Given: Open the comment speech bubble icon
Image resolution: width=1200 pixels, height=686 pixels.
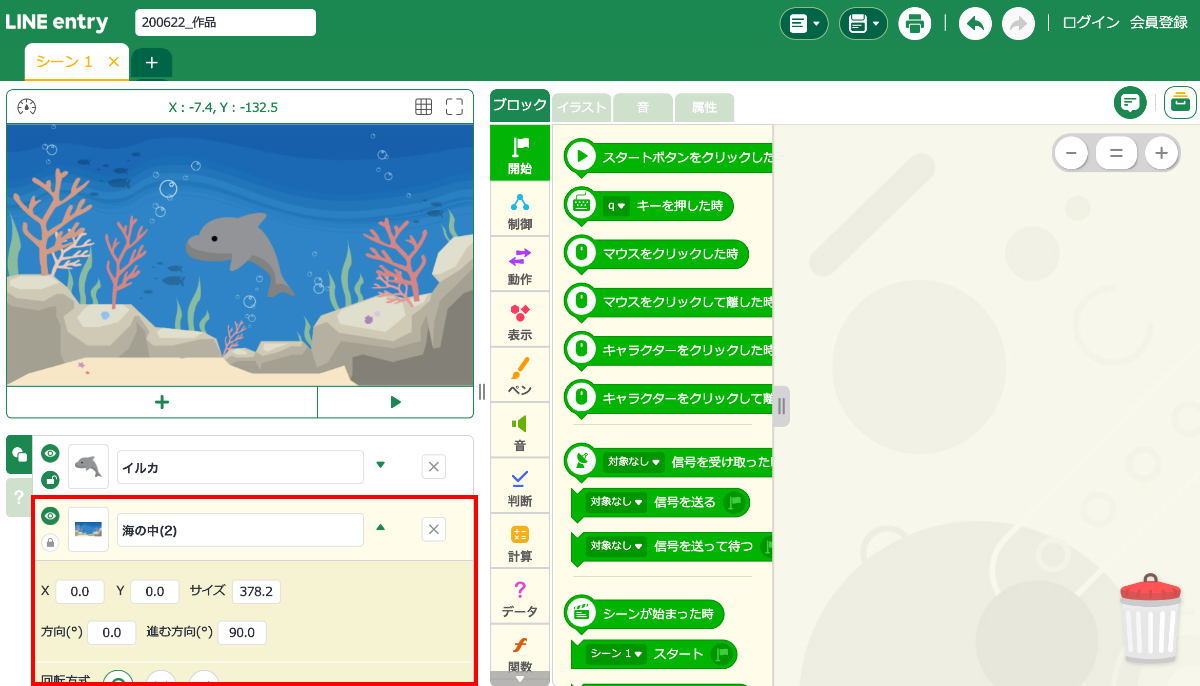Looking at the screenshot, I should click(1130, 102).
